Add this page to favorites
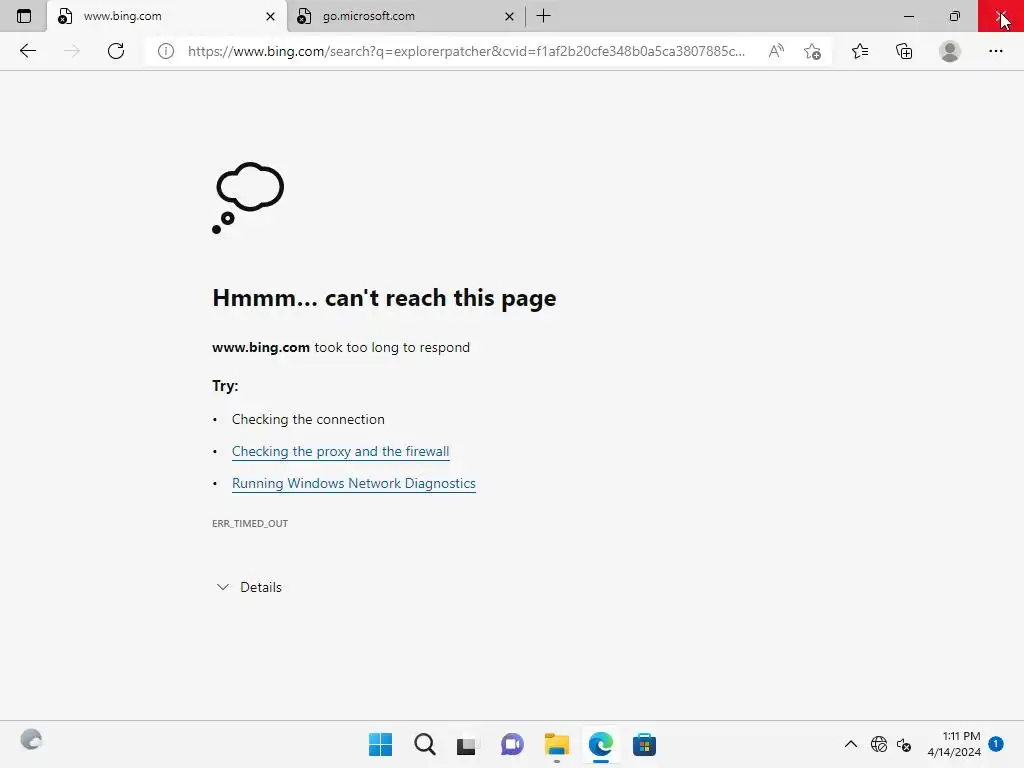Image resolution: width=1024 pixels, height=768 pixels. [x=812, y=51]
